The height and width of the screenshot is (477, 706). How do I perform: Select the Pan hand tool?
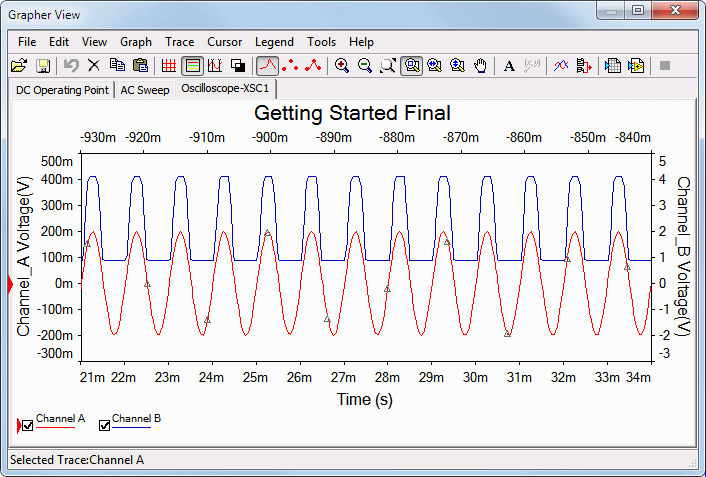(x=481, y=66)
